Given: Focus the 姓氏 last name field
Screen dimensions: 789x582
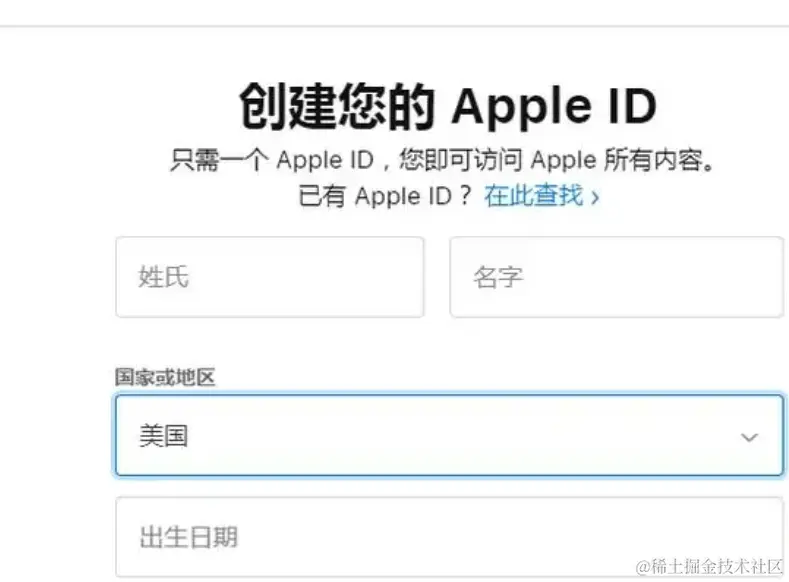Looking at the screenshot, I should [270, 277].
